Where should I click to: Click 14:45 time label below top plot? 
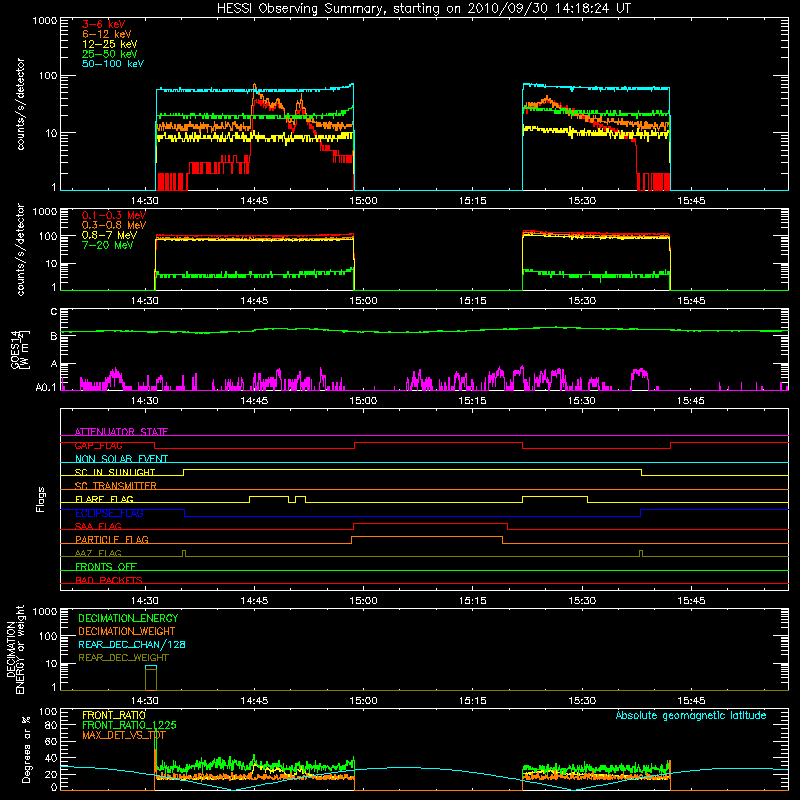point(254,201)
